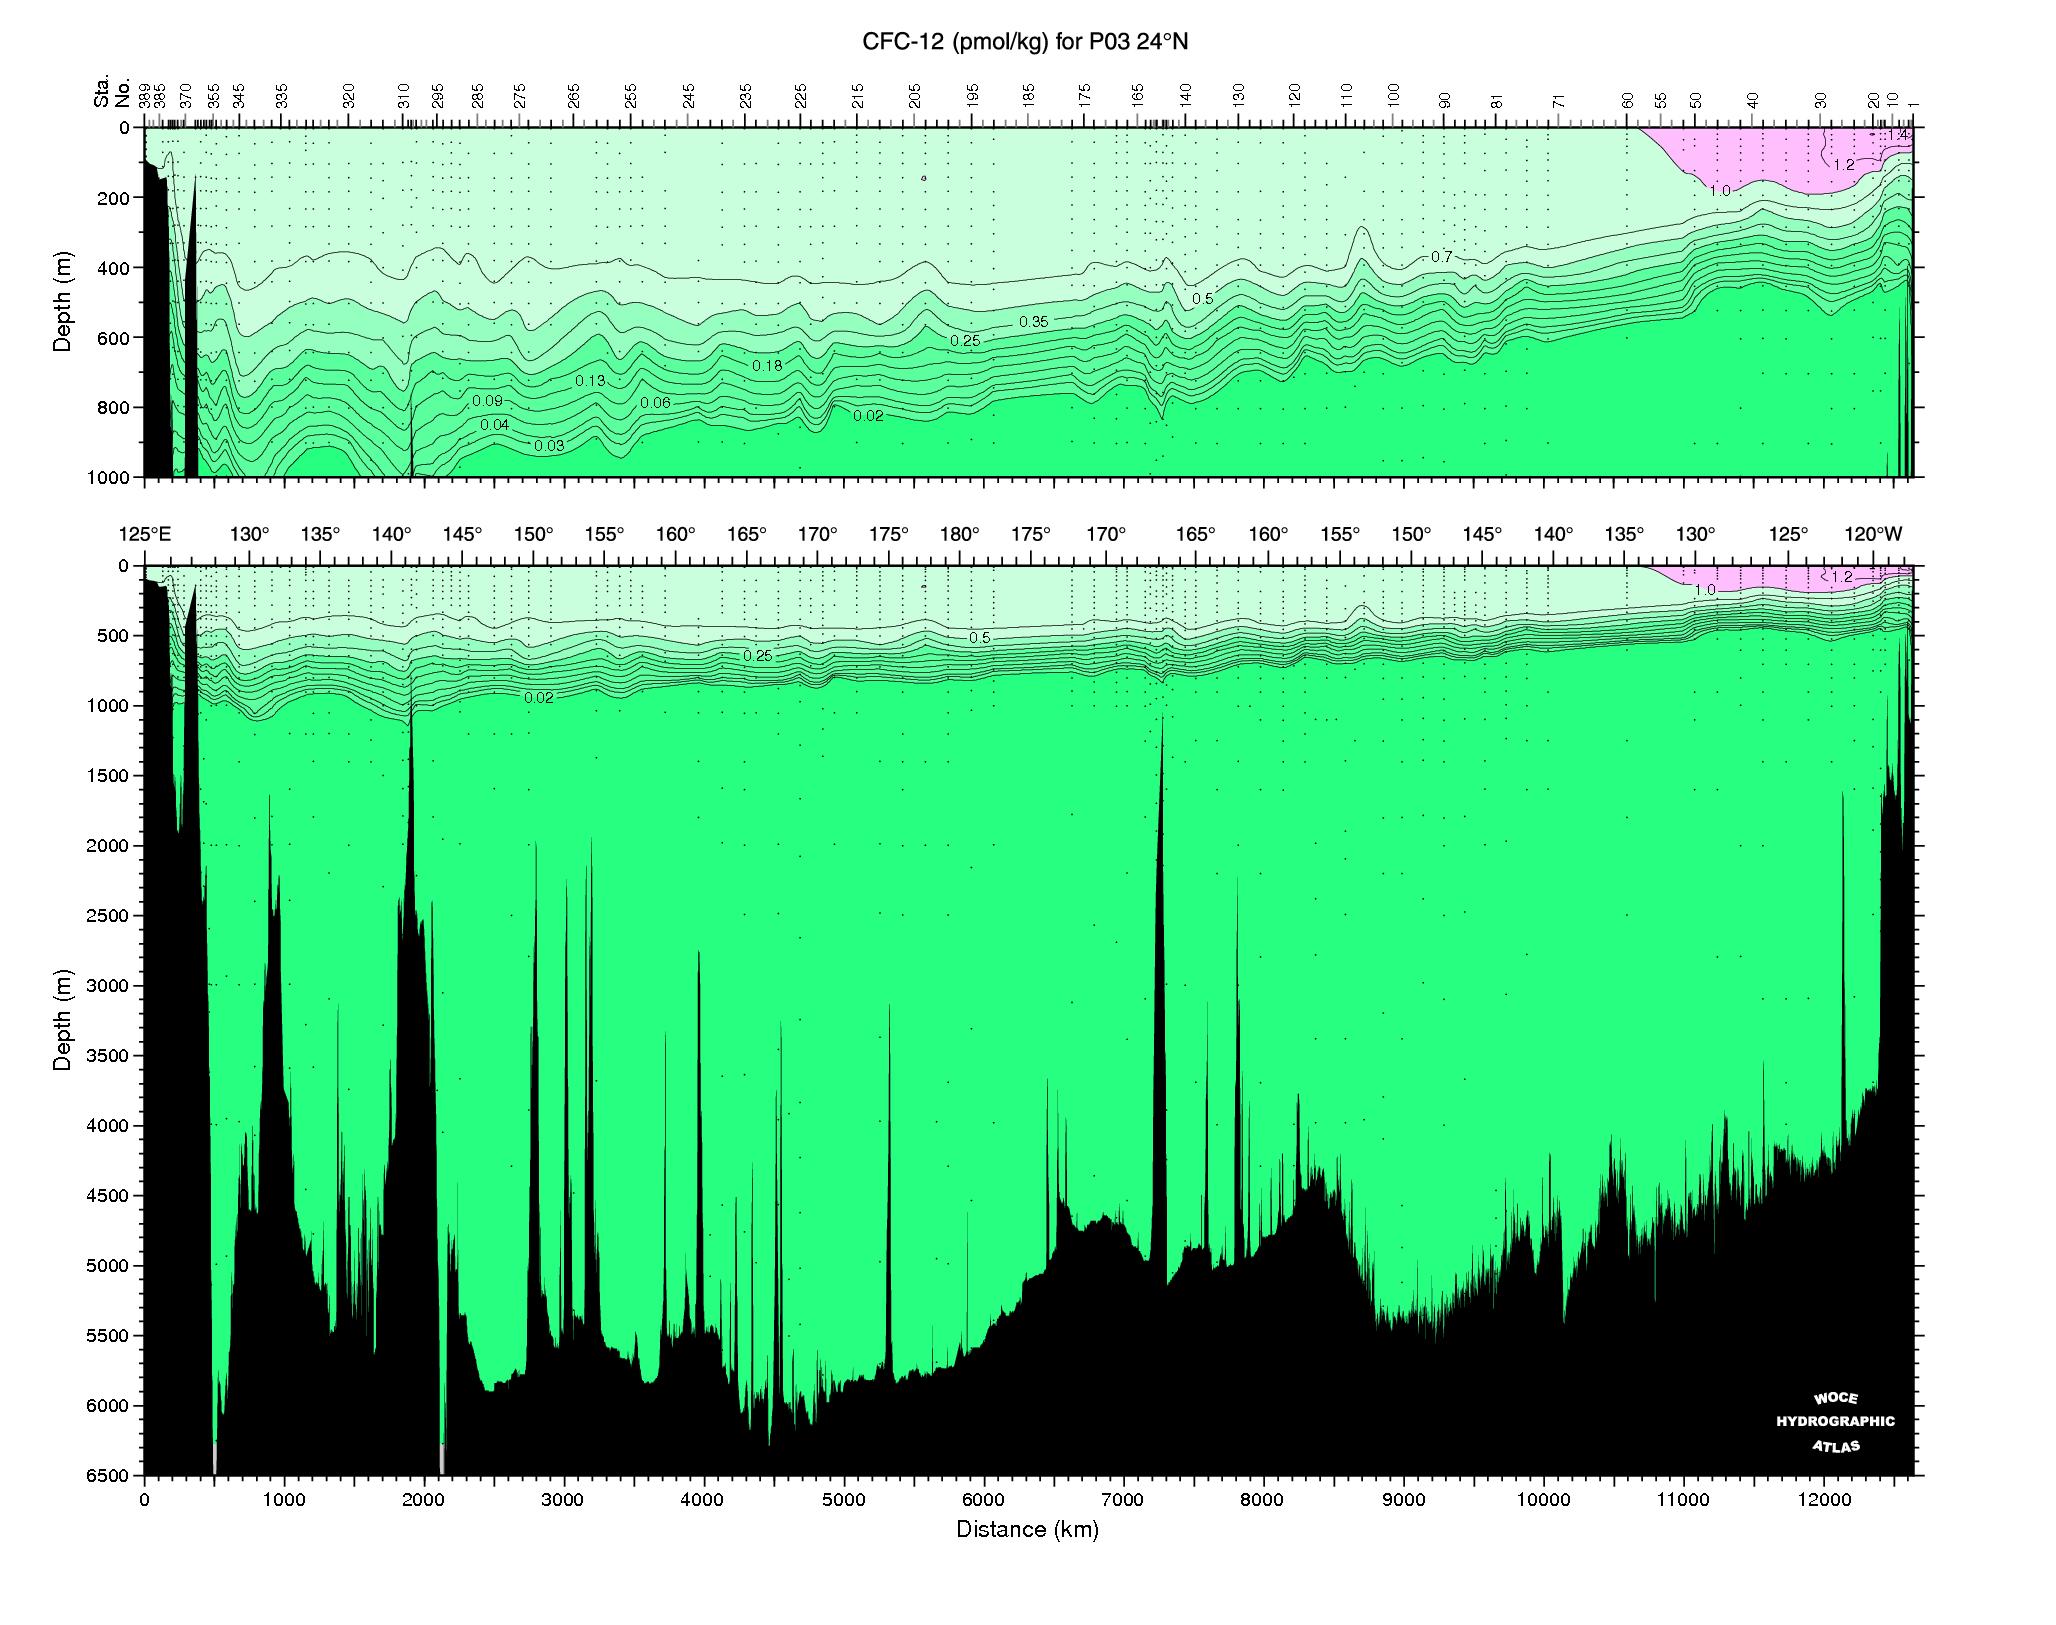Image resolution: width=2056 pixels, height=1625 pixels.
Task: Select station number 295
Action: (x=437, y=96)
